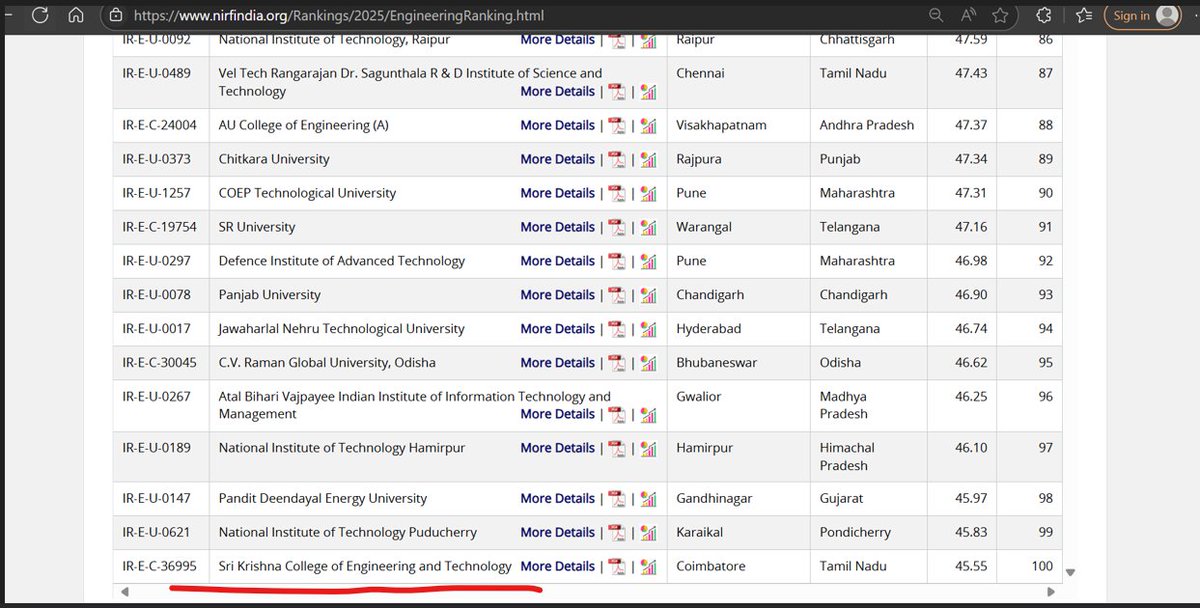Reload the page with the refresh icon
The height and width of the screenshot is (608, 1200).
tap(38, 15)
